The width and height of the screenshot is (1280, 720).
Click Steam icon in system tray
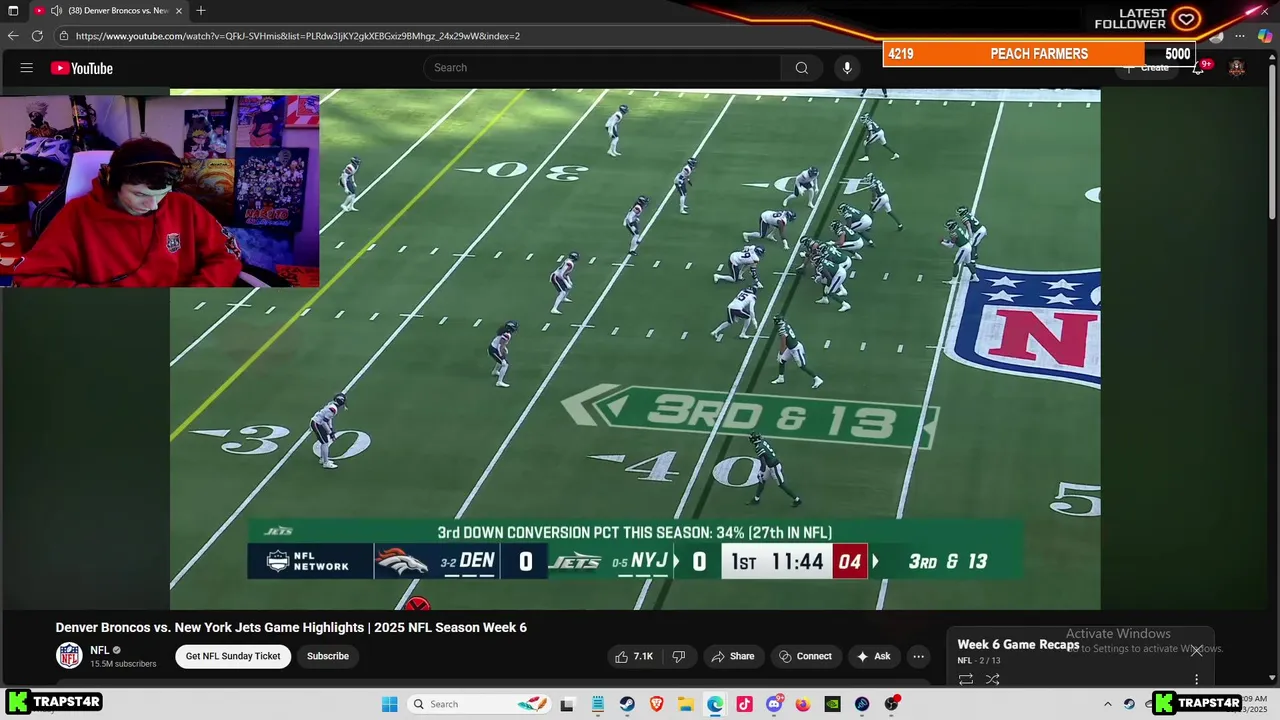[x=1129, y=704]
